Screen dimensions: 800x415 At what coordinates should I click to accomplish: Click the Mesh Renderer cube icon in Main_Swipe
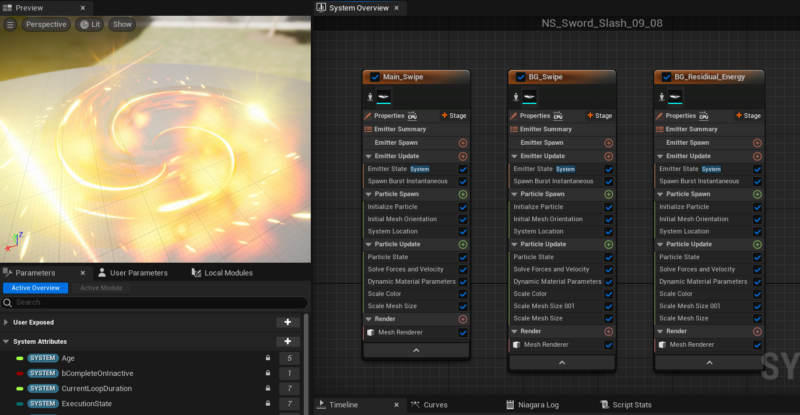point(370,332)
